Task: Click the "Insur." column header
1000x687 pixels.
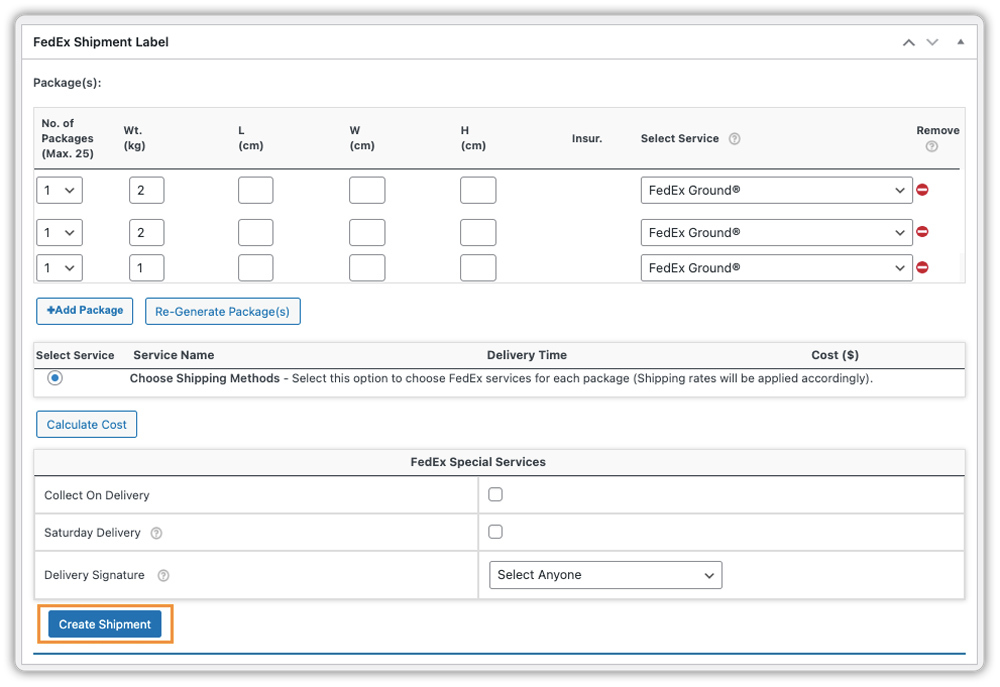Action: [x=587, y=138]
